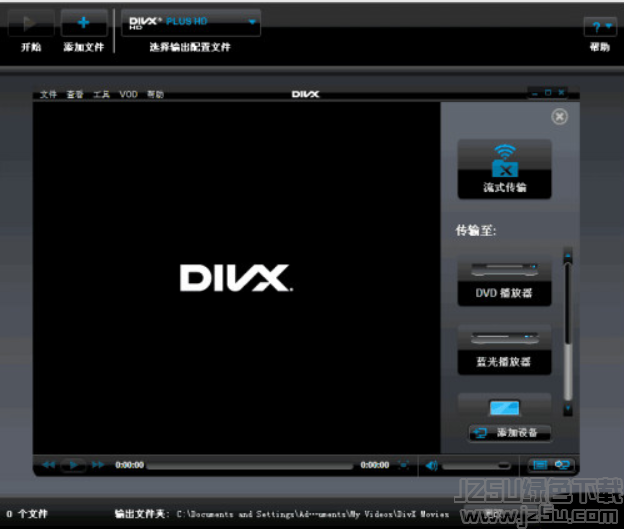
Task: Click the play button in player controls
Action: tap(73, 465)
